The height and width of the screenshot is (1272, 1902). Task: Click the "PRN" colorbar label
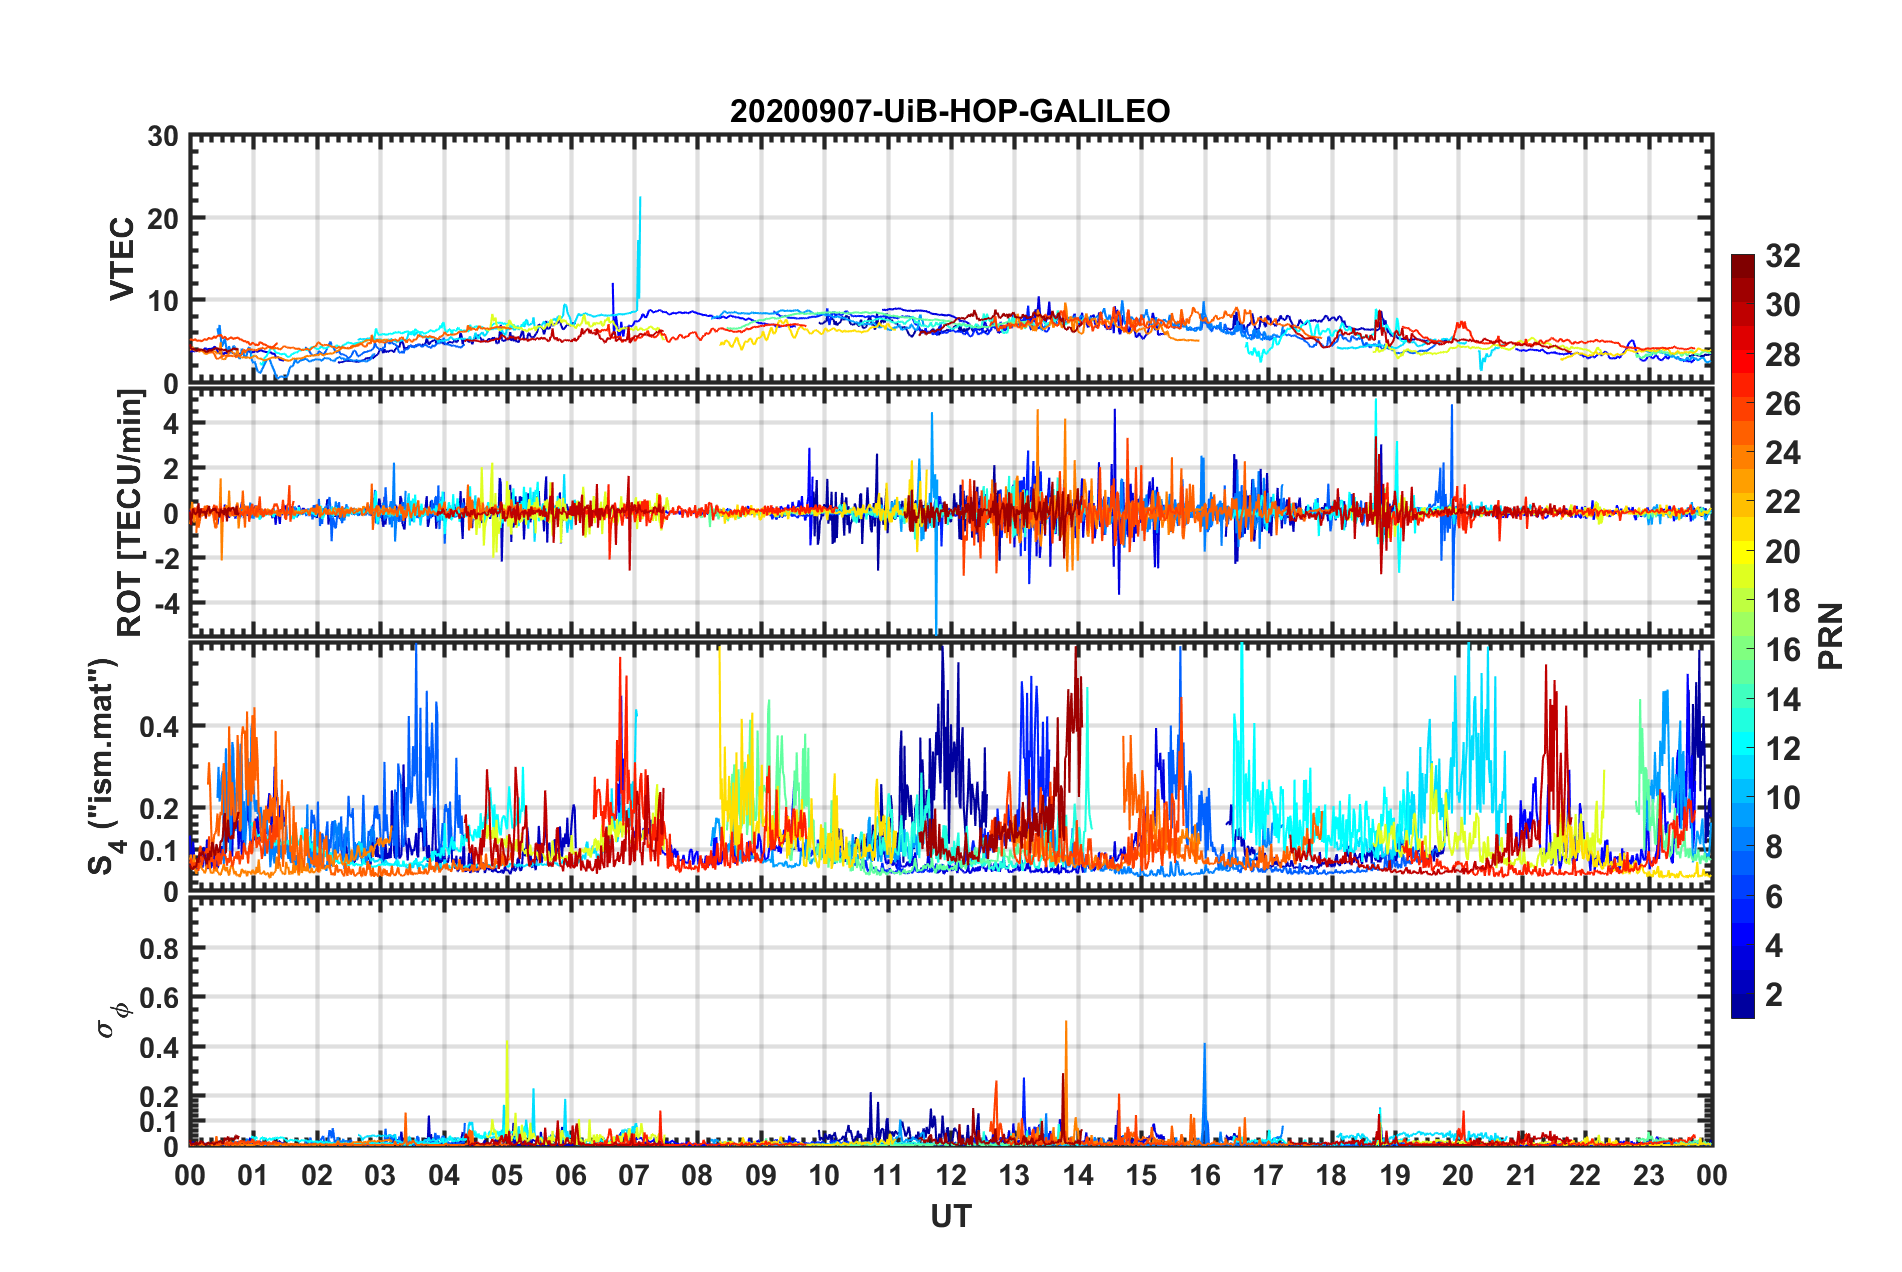click(1831, 636)
